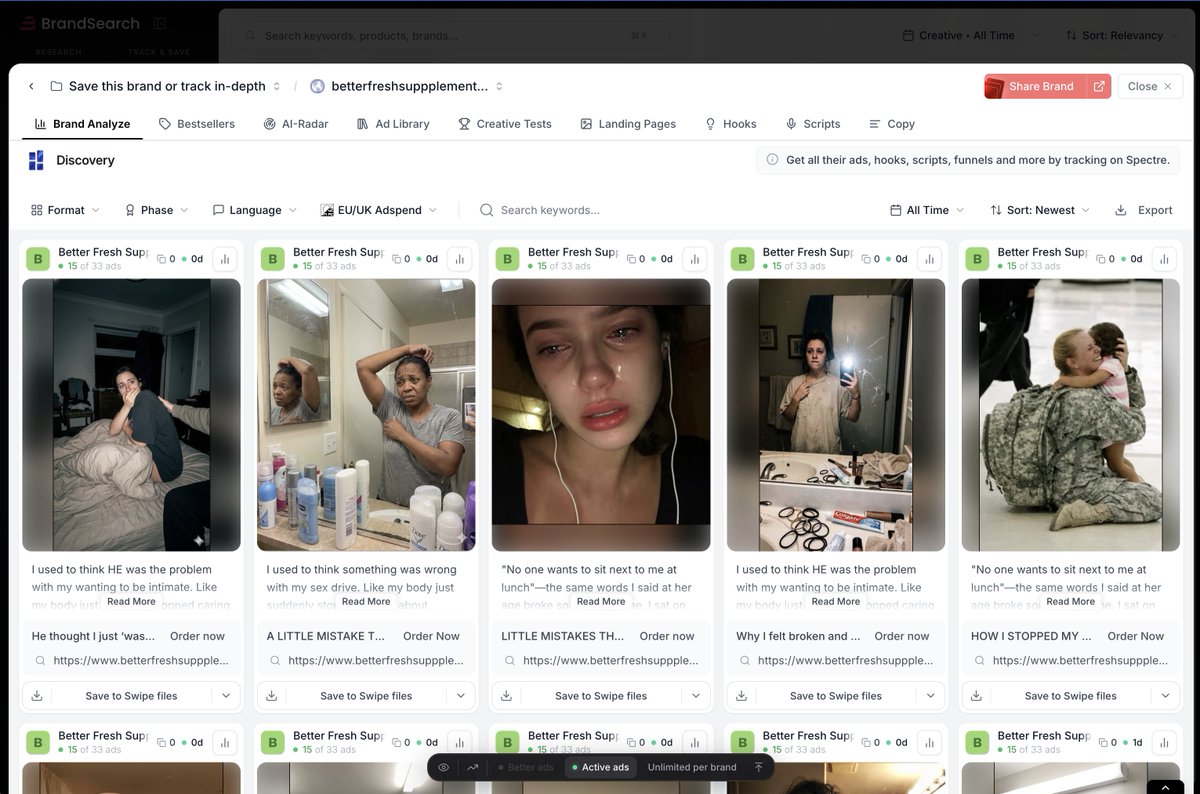Screen dimensions: 1200x794
Task: Open stats chart icon on third ad card
Action: (695, 259)
